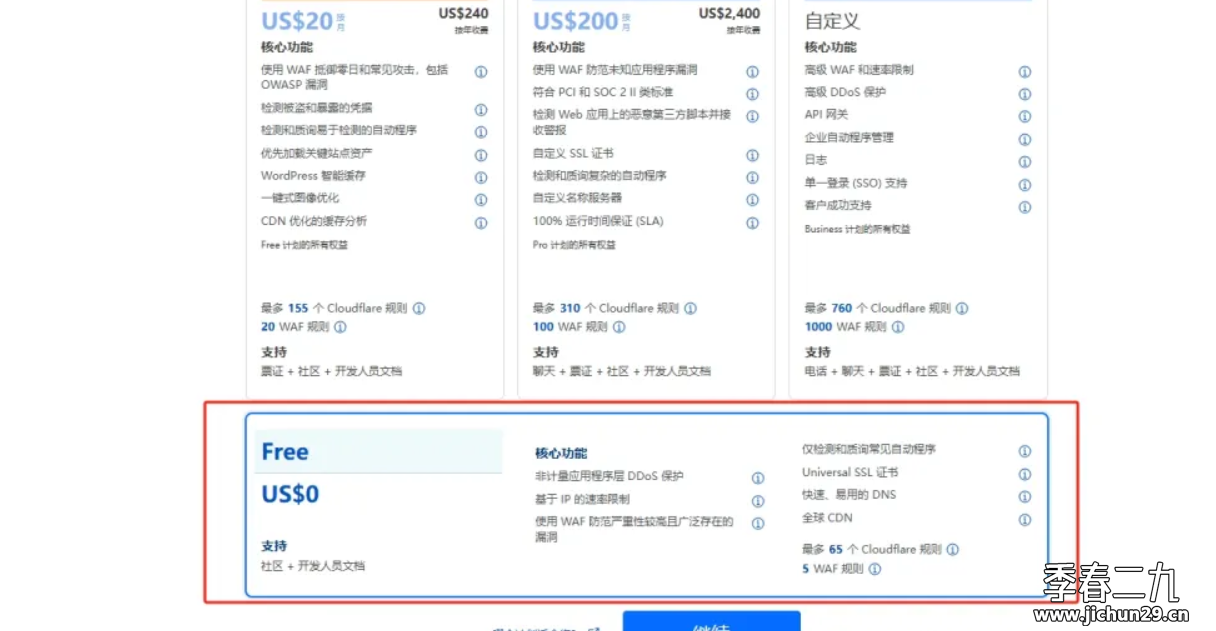Select the 自定义 enterprise plan heading

832,21
